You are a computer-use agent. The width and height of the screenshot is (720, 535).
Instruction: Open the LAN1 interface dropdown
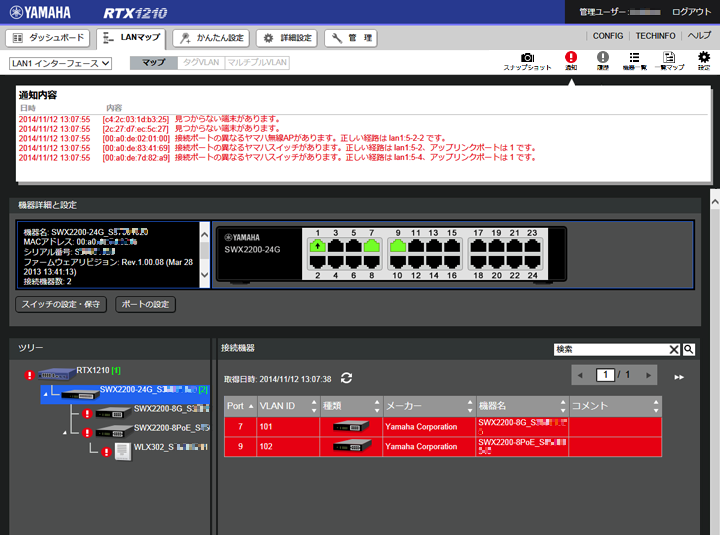click(x=60, y=63)
